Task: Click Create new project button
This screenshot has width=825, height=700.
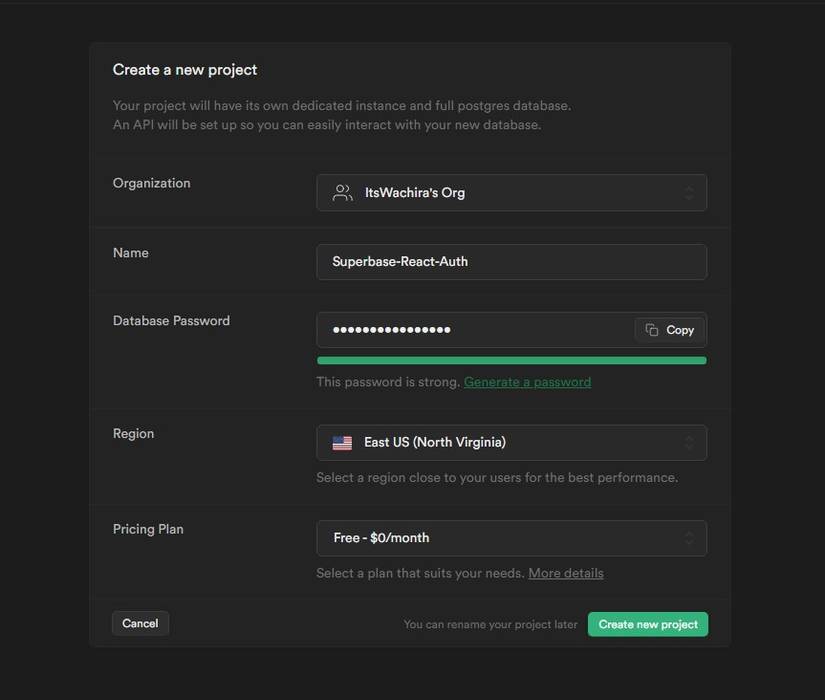Action: pos(648,624)
